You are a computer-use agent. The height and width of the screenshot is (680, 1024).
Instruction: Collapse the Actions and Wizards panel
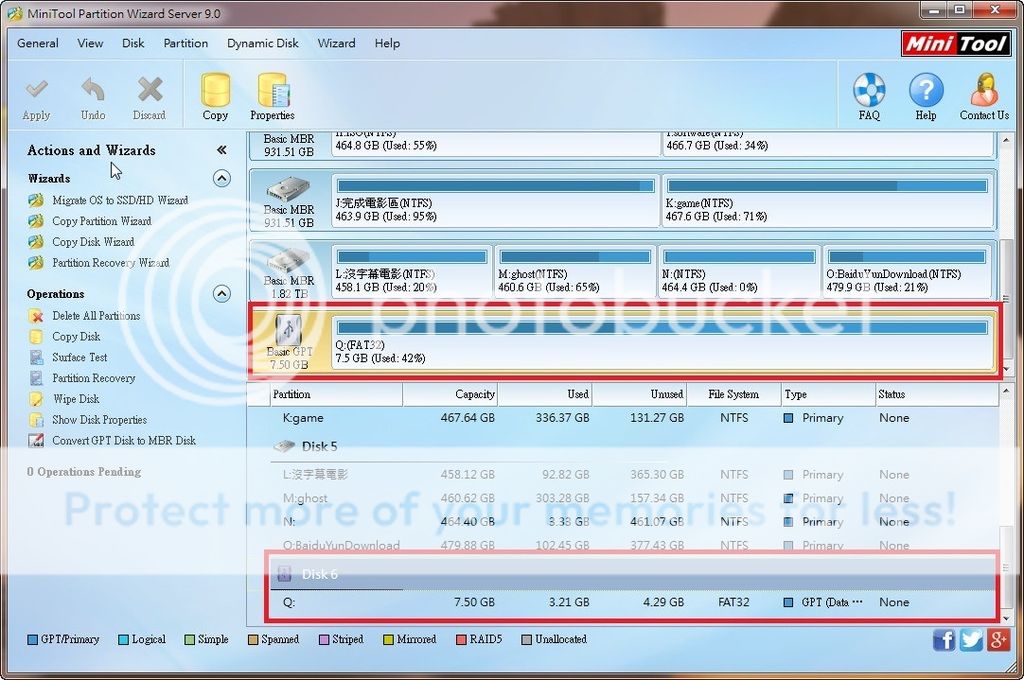[221, 150]
